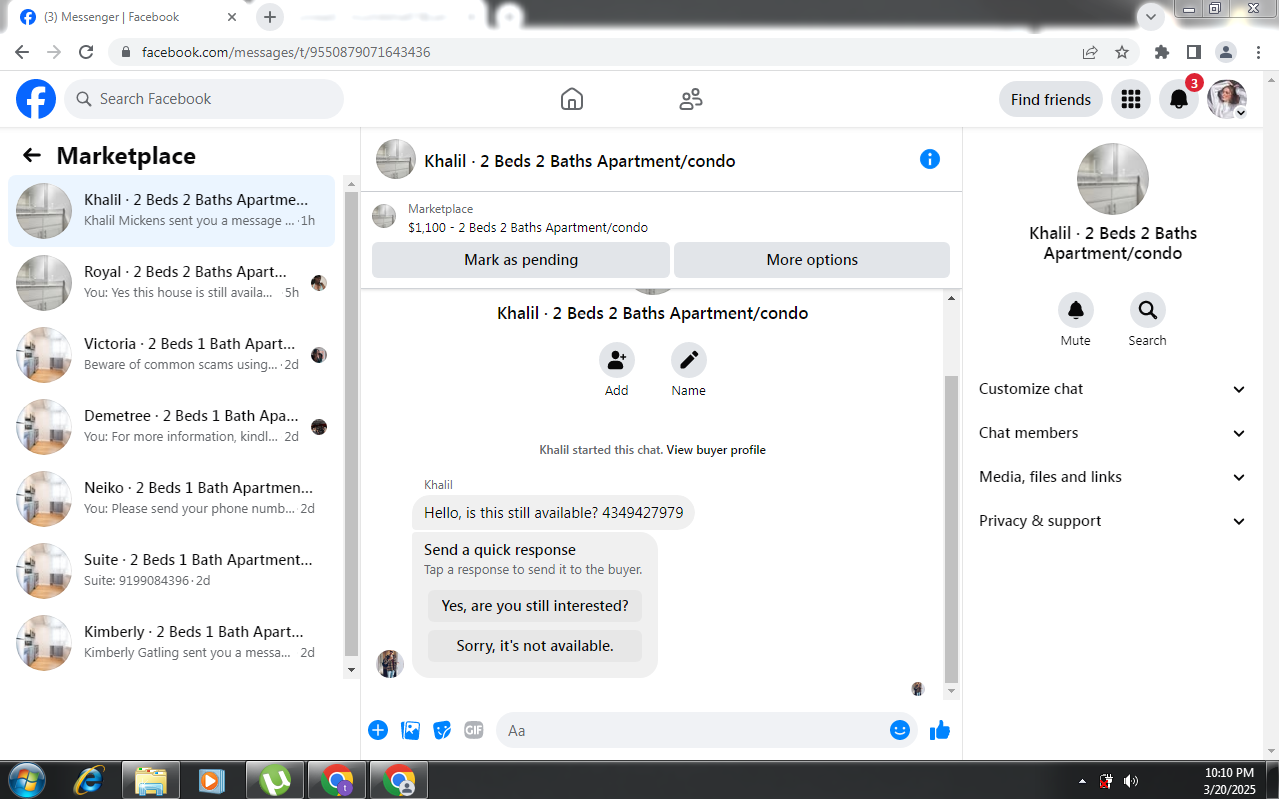The width and height of the screenshot is (1279, 799).
Task: Click the $1,100 Marketplace listing link
Action: tap(528, 228)
